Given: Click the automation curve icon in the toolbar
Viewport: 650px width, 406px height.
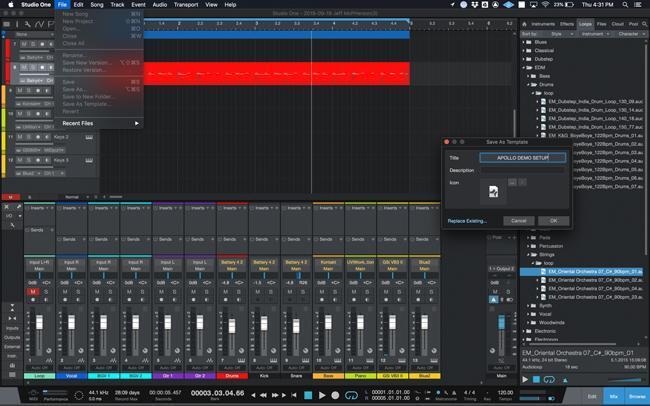Looking at the screenshot, I should coord(39,24).
